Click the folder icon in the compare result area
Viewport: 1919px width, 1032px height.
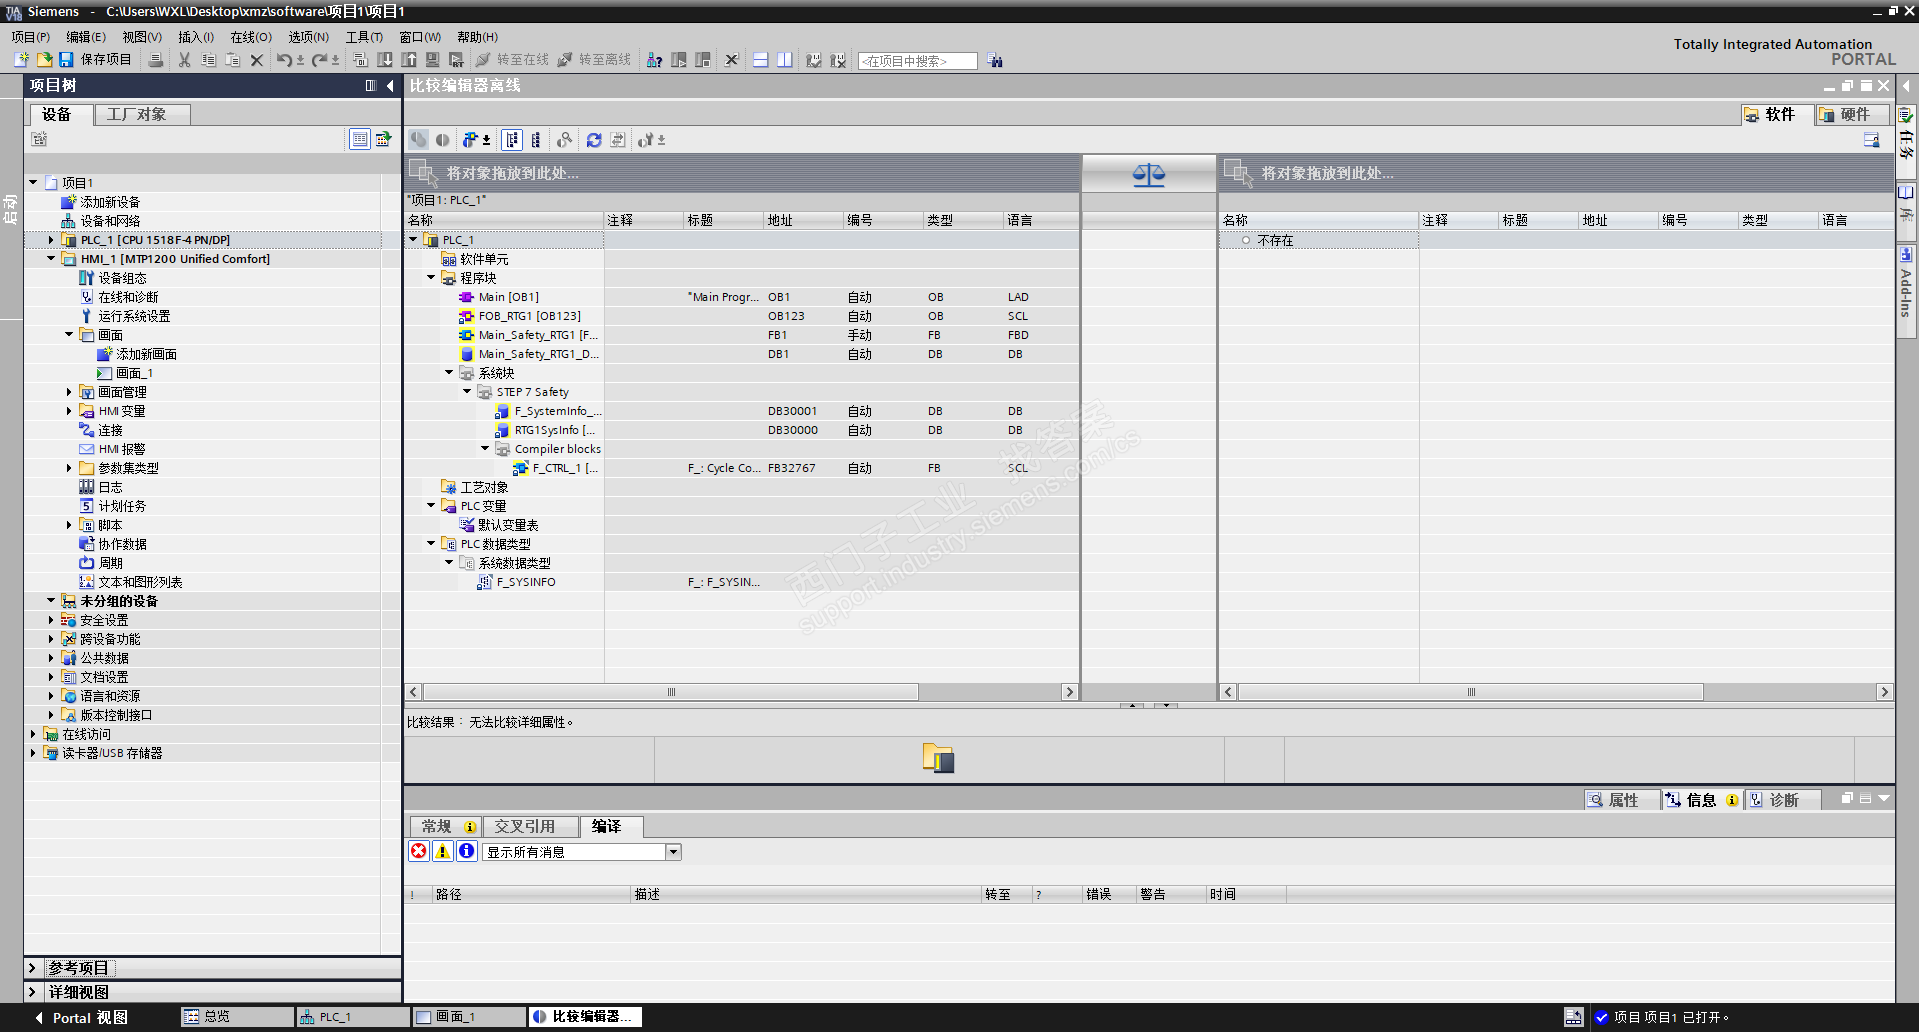click(x=938, y=758)
